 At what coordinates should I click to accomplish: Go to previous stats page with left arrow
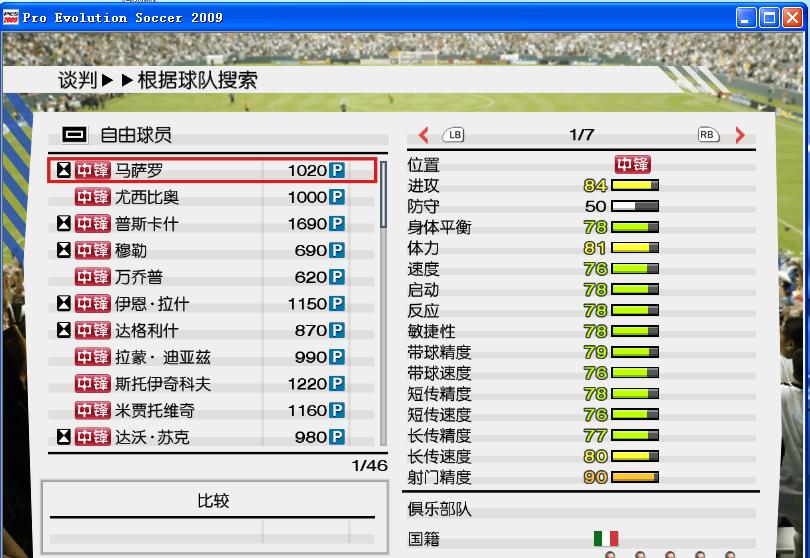click(424, 135)
